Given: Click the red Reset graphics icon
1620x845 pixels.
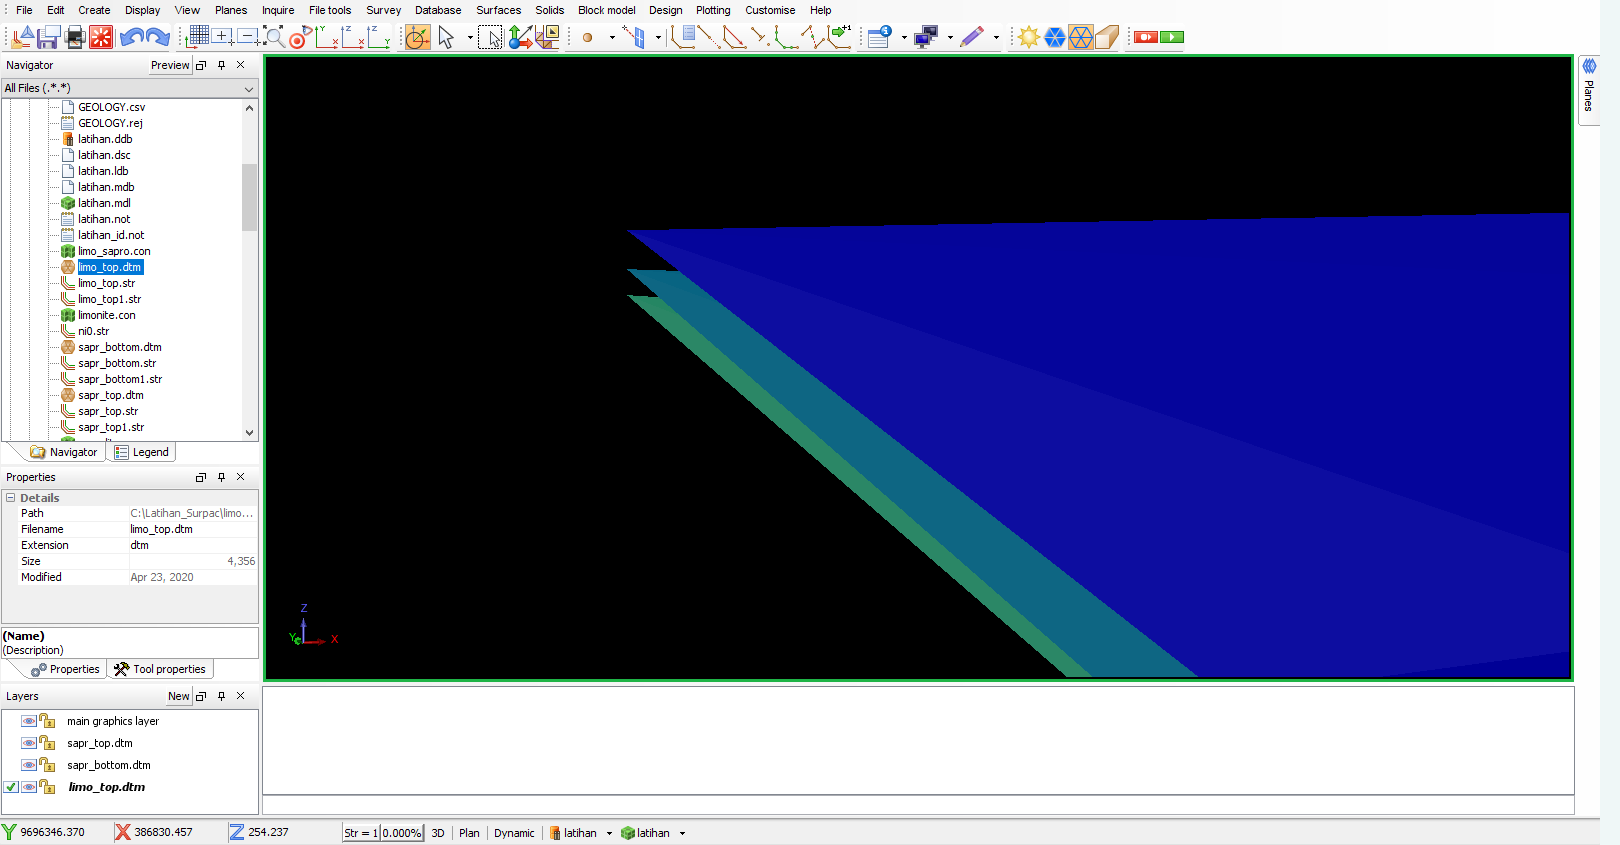Looking at the screenshot, I should point(101,38).
